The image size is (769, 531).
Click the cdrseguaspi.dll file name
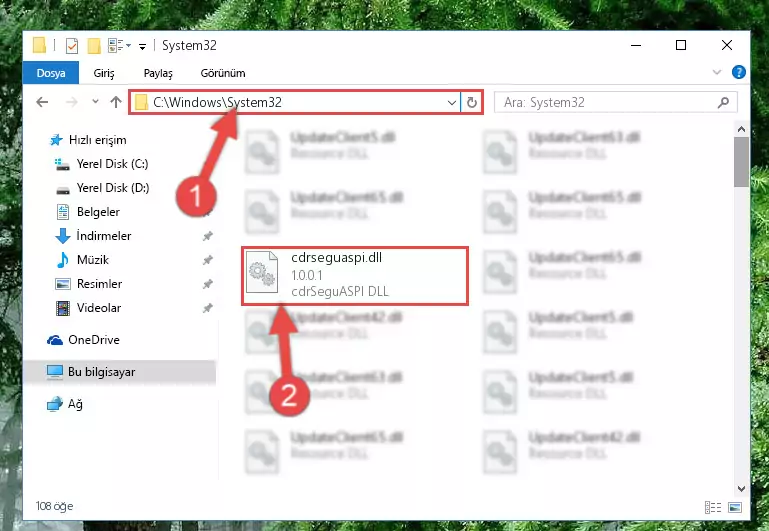click(336, 257)
